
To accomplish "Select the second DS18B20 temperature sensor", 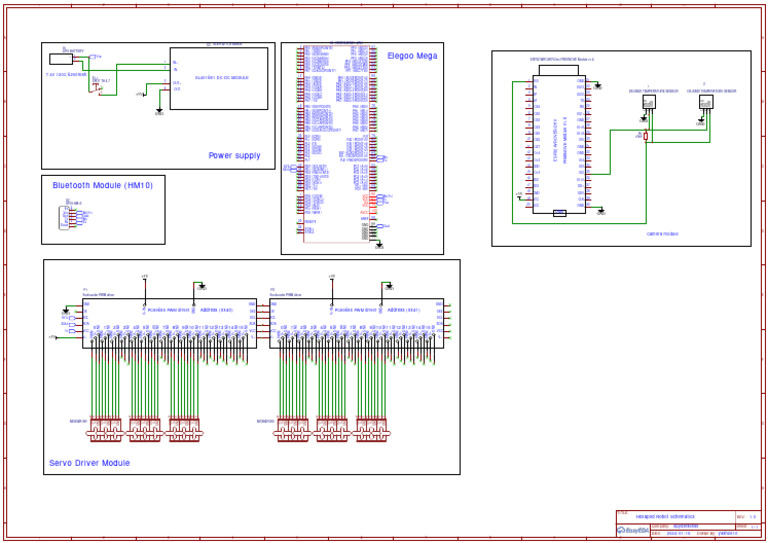I will pyautogui.click(x=705, y=101).
